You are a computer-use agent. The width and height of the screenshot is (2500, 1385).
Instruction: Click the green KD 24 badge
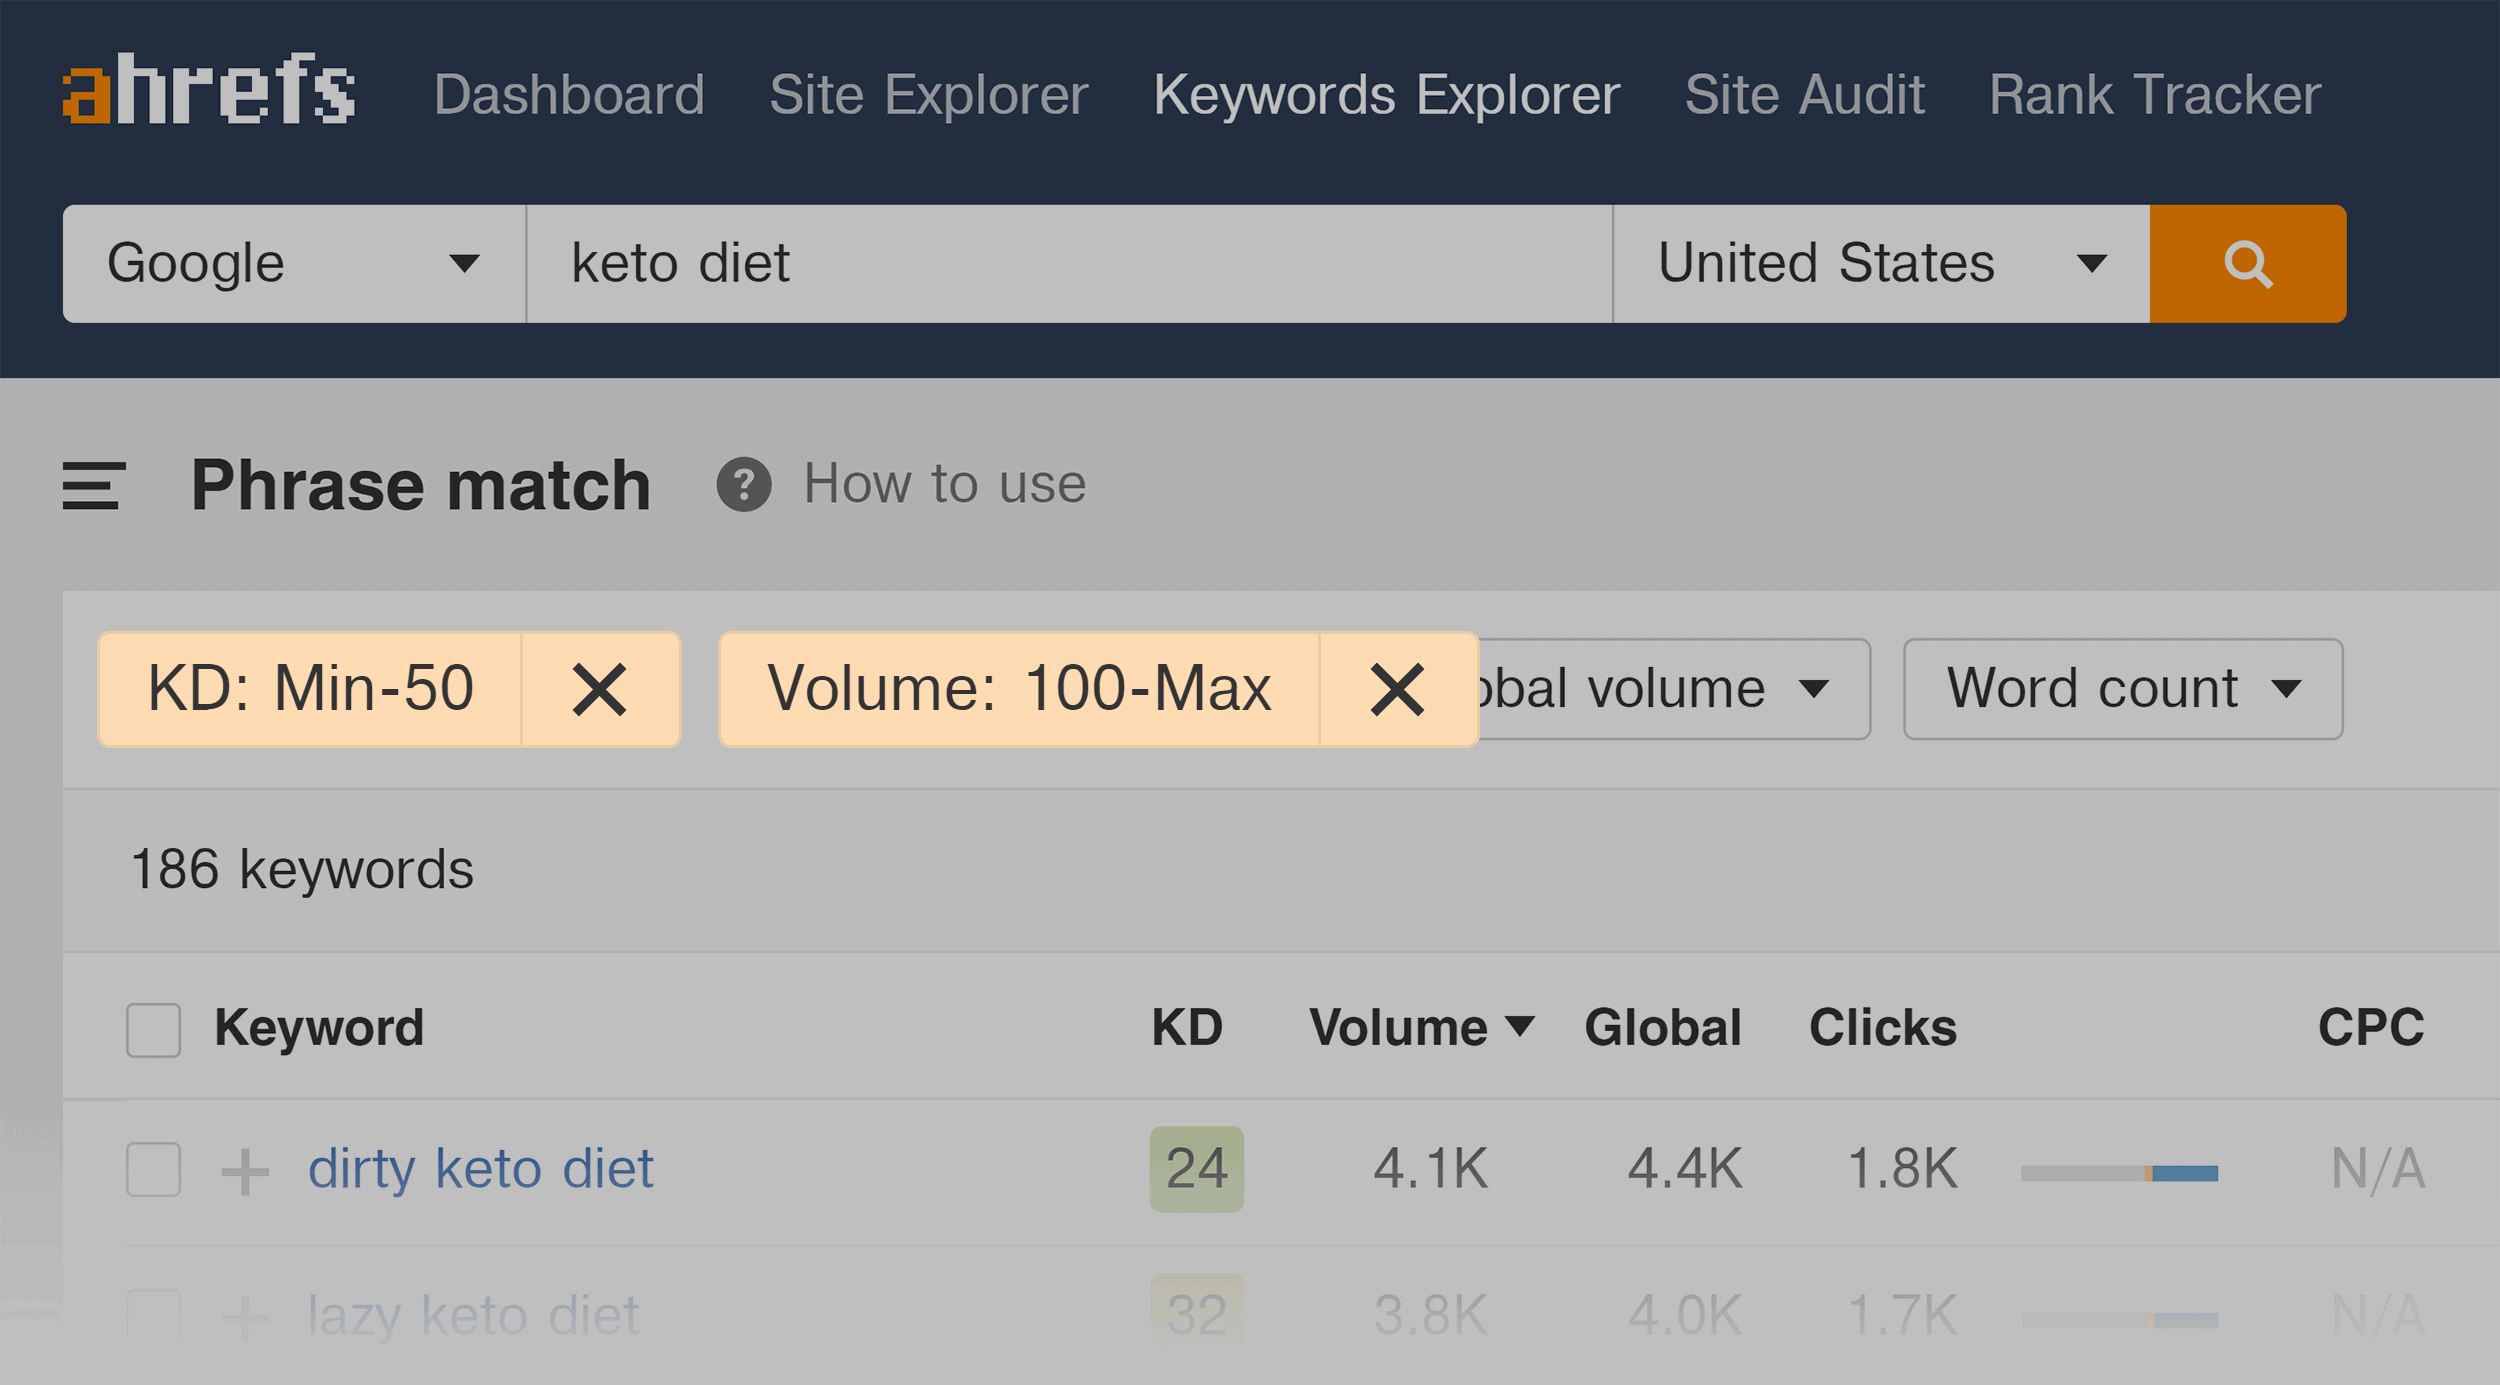coord(1196,1170)
